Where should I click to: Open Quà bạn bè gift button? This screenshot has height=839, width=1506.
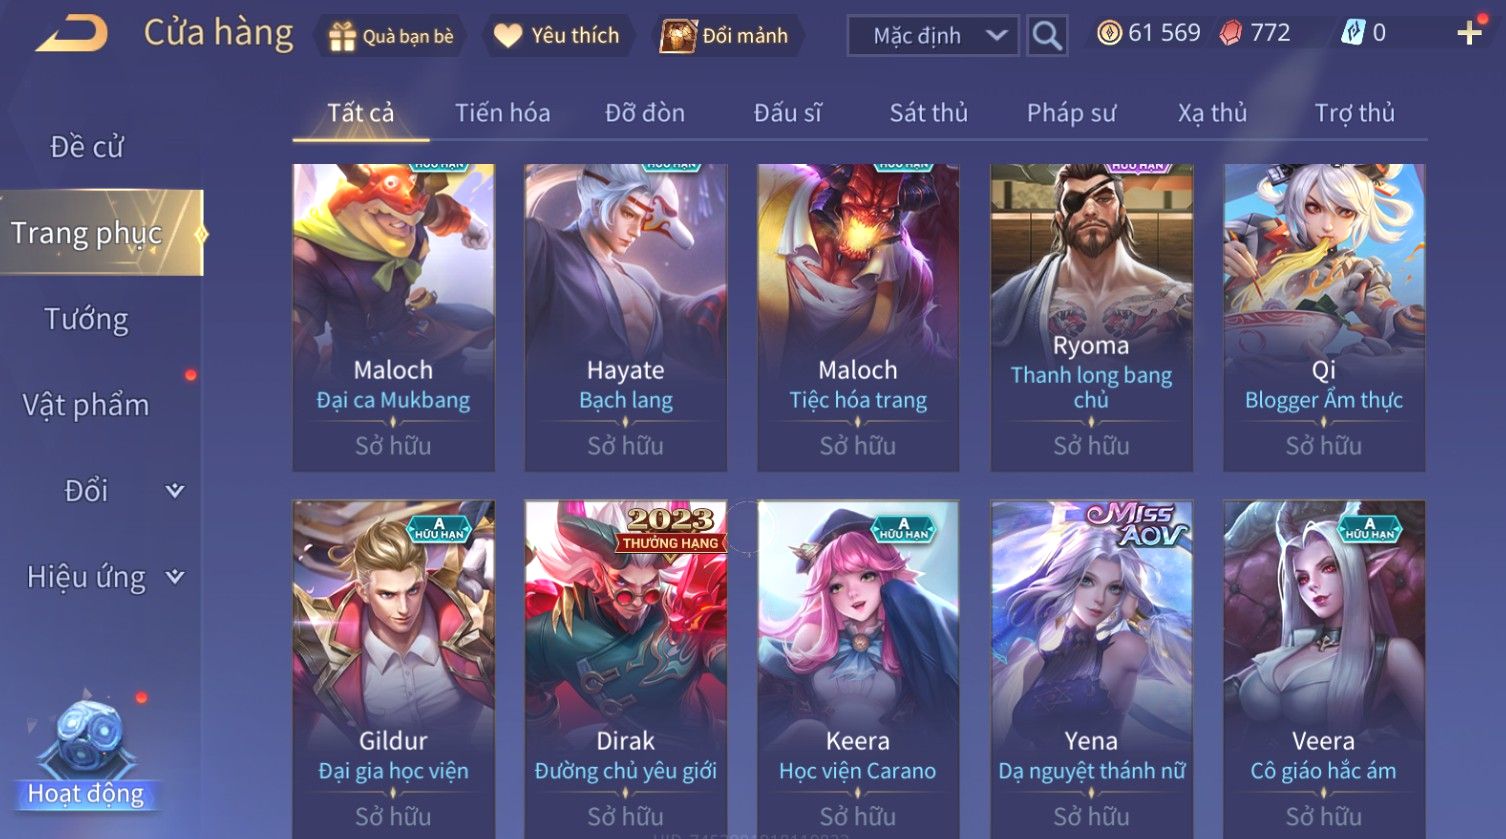391,36
